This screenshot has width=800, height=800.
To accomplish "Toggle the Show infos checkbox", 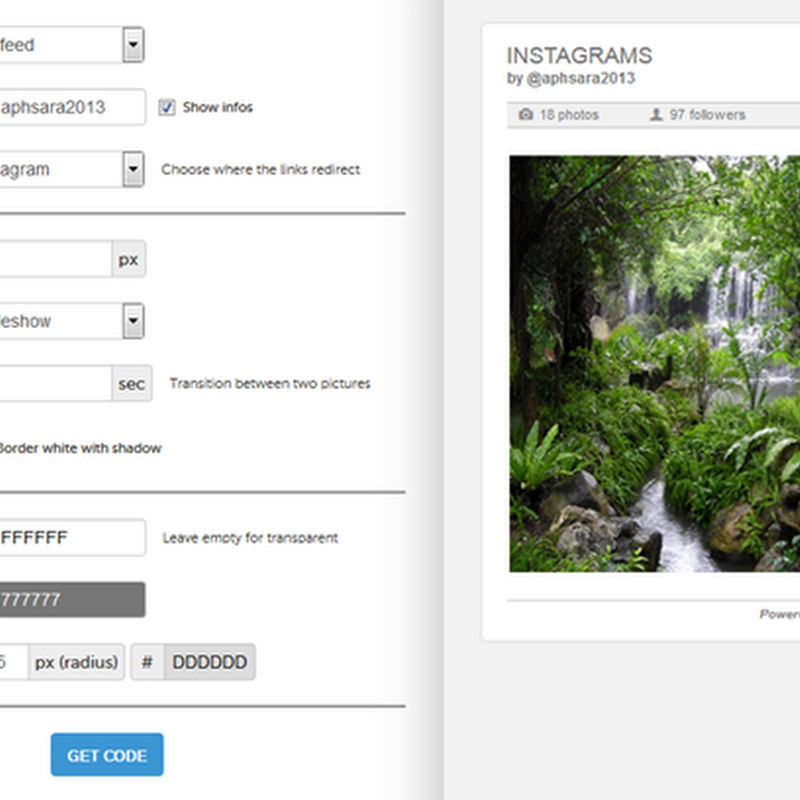I will 167,107.
